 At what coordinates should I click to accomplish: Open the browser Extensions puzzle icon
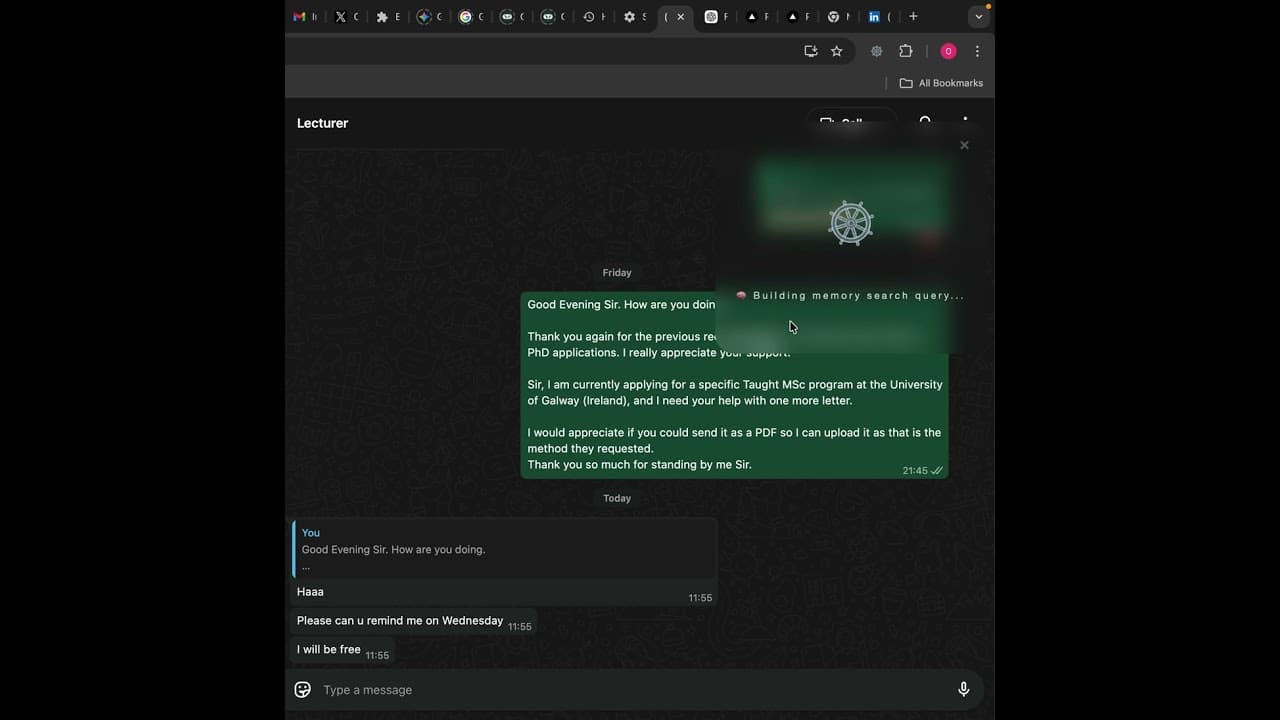(x=906, y=51)
